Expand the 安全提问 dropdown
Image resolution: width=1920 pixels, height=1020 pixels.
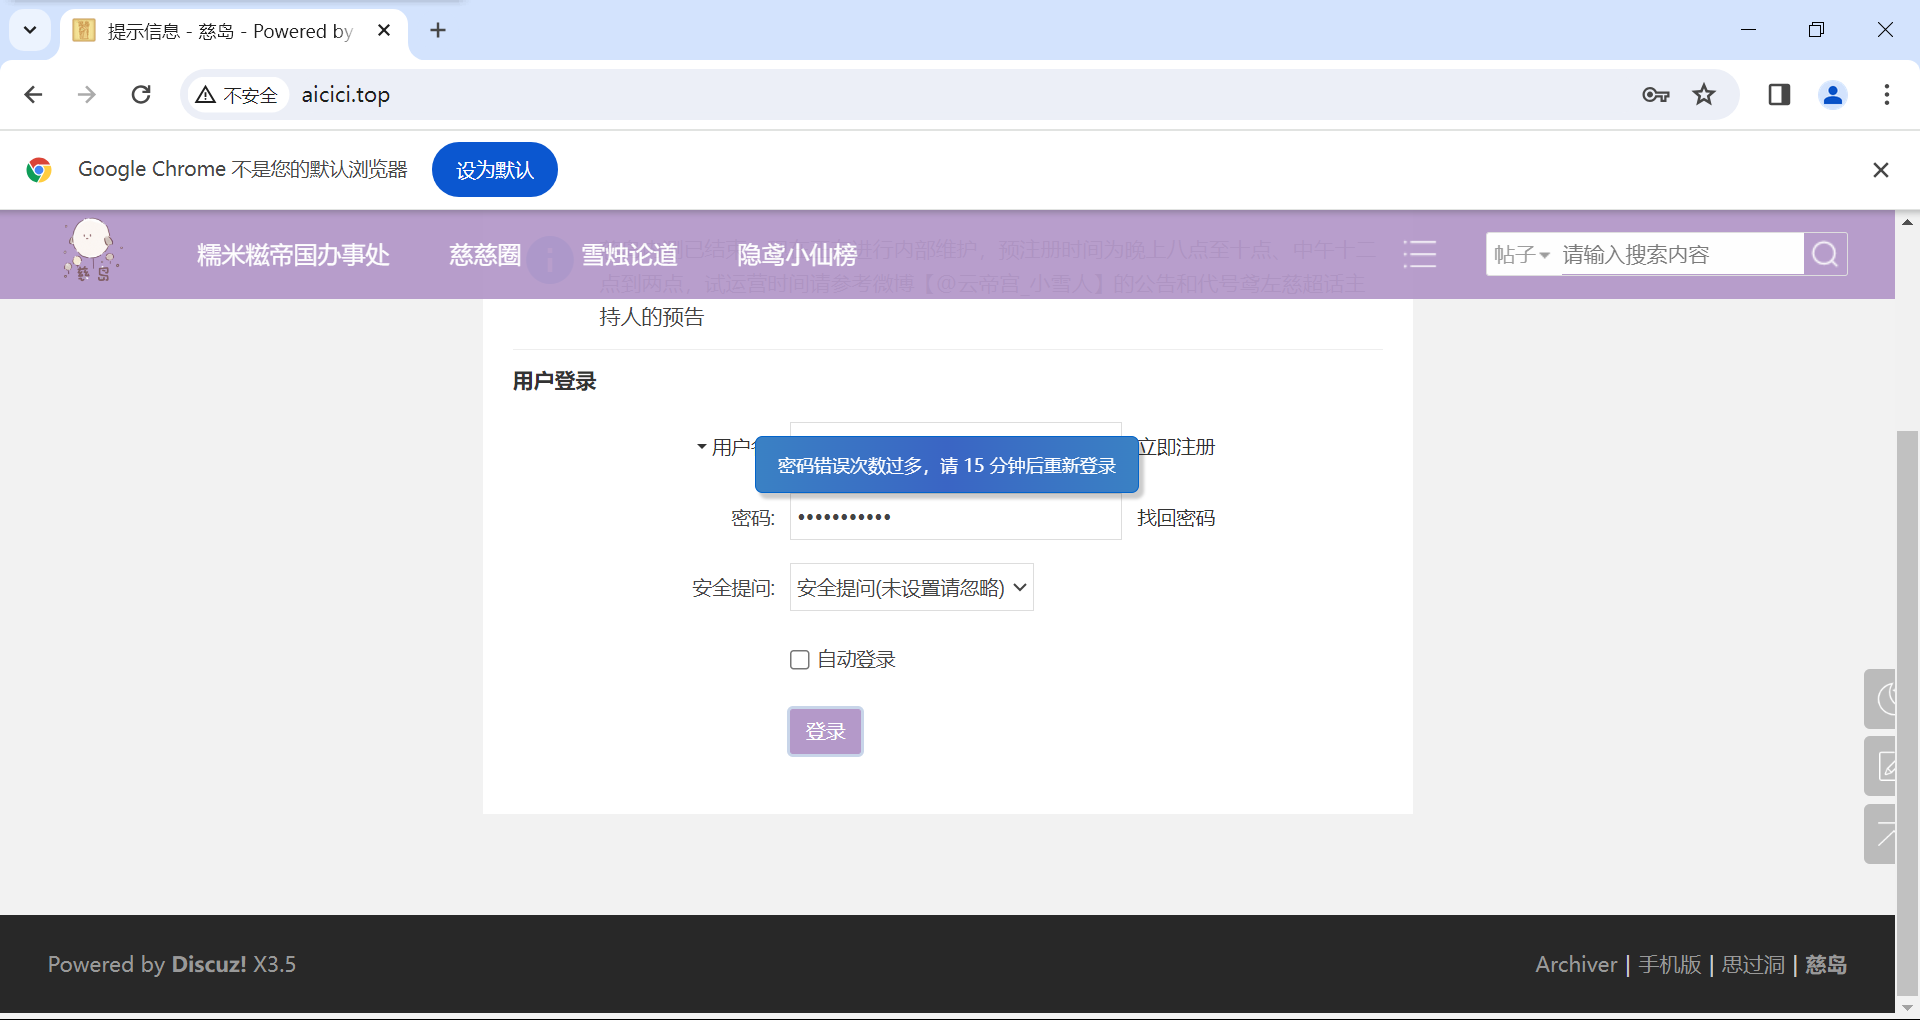[x=911, y=588]
